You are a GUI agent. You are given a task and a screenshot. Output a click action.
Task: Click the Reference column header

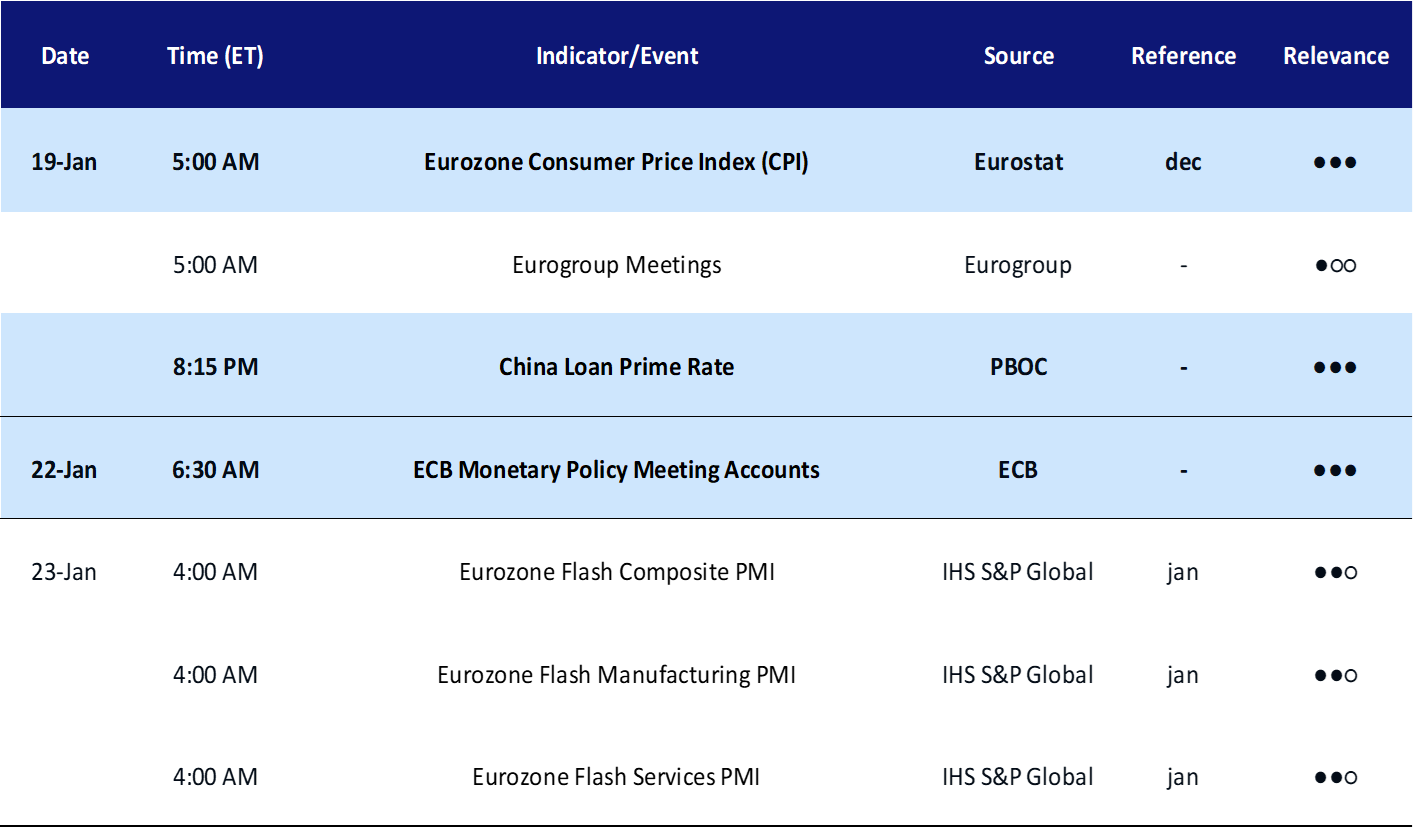(1183, 56)
